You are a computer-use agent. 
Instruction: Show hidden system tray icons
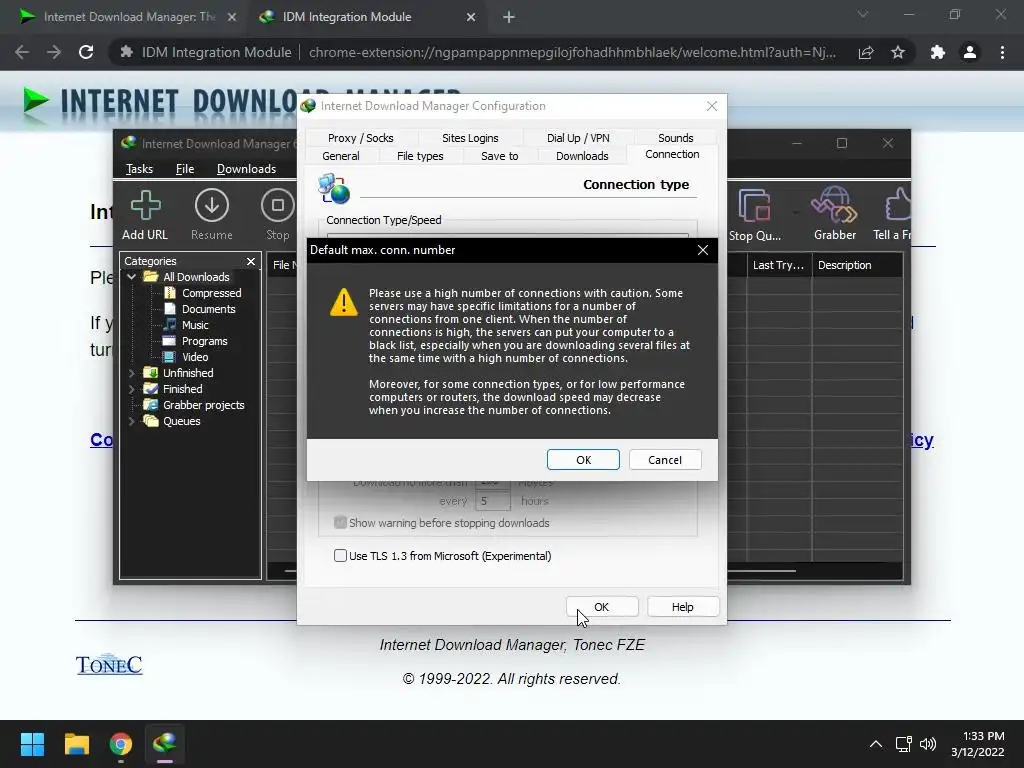(x=876, y=744)
